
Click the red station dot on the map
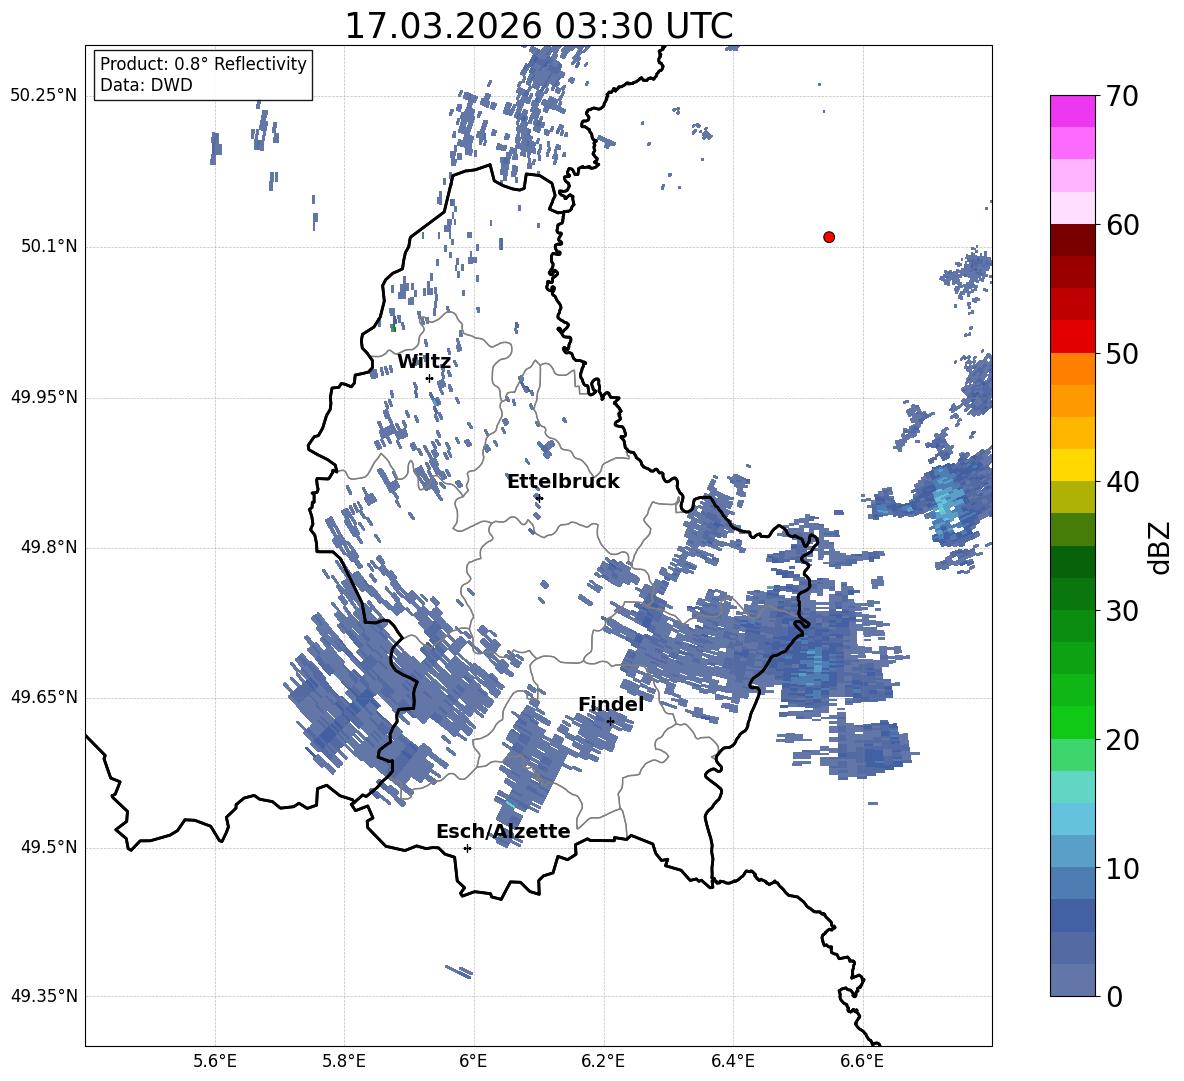tap(829, 237)
